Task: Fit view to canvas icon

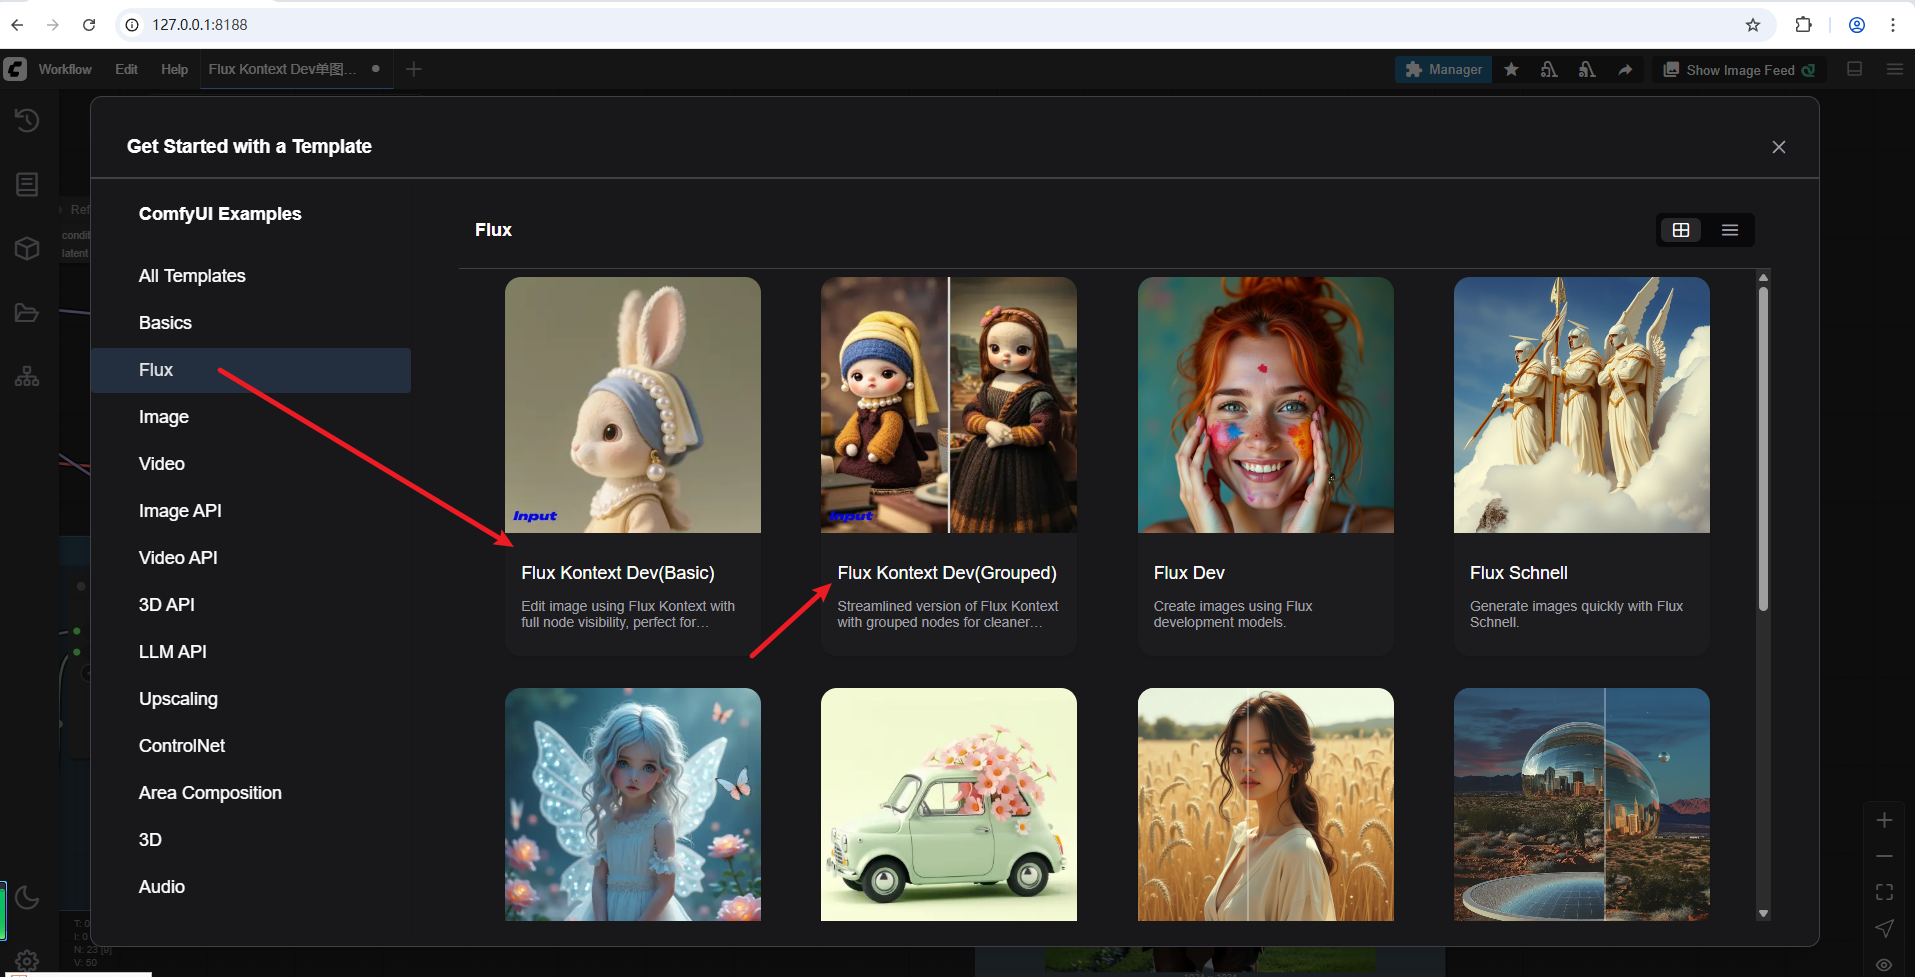Action: [x=1884, y=892]
